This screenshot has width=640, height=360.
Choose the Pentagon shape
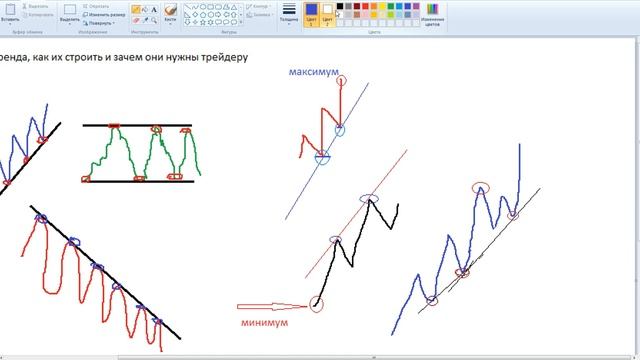pyautogui.click(x=203, y=15)
